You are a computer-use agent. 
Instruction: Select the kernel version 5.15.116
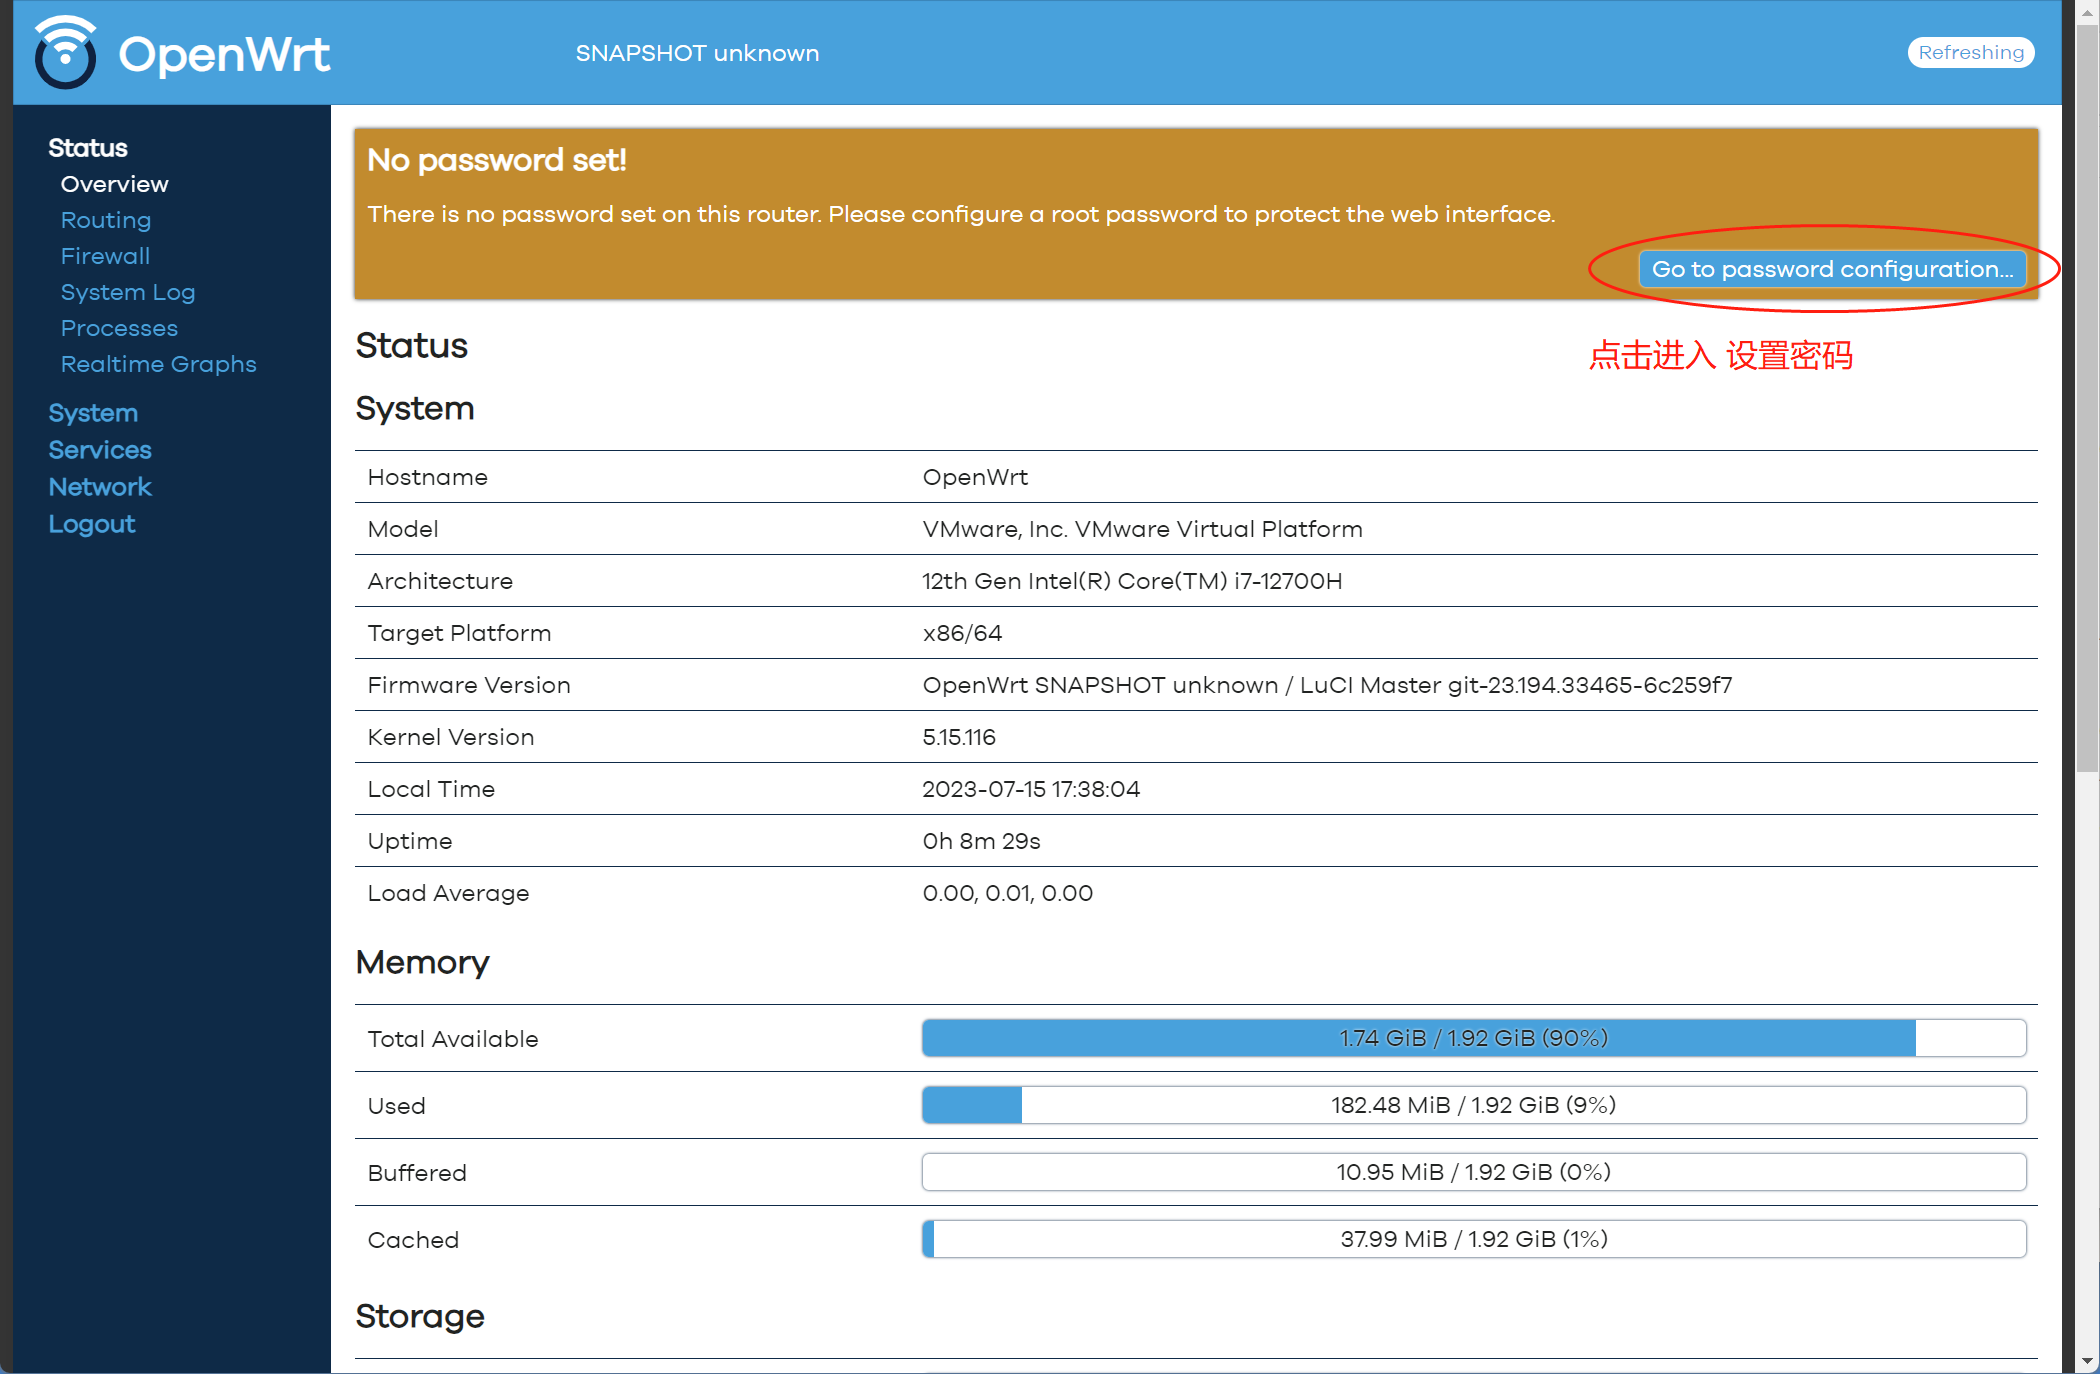(959, 737)
